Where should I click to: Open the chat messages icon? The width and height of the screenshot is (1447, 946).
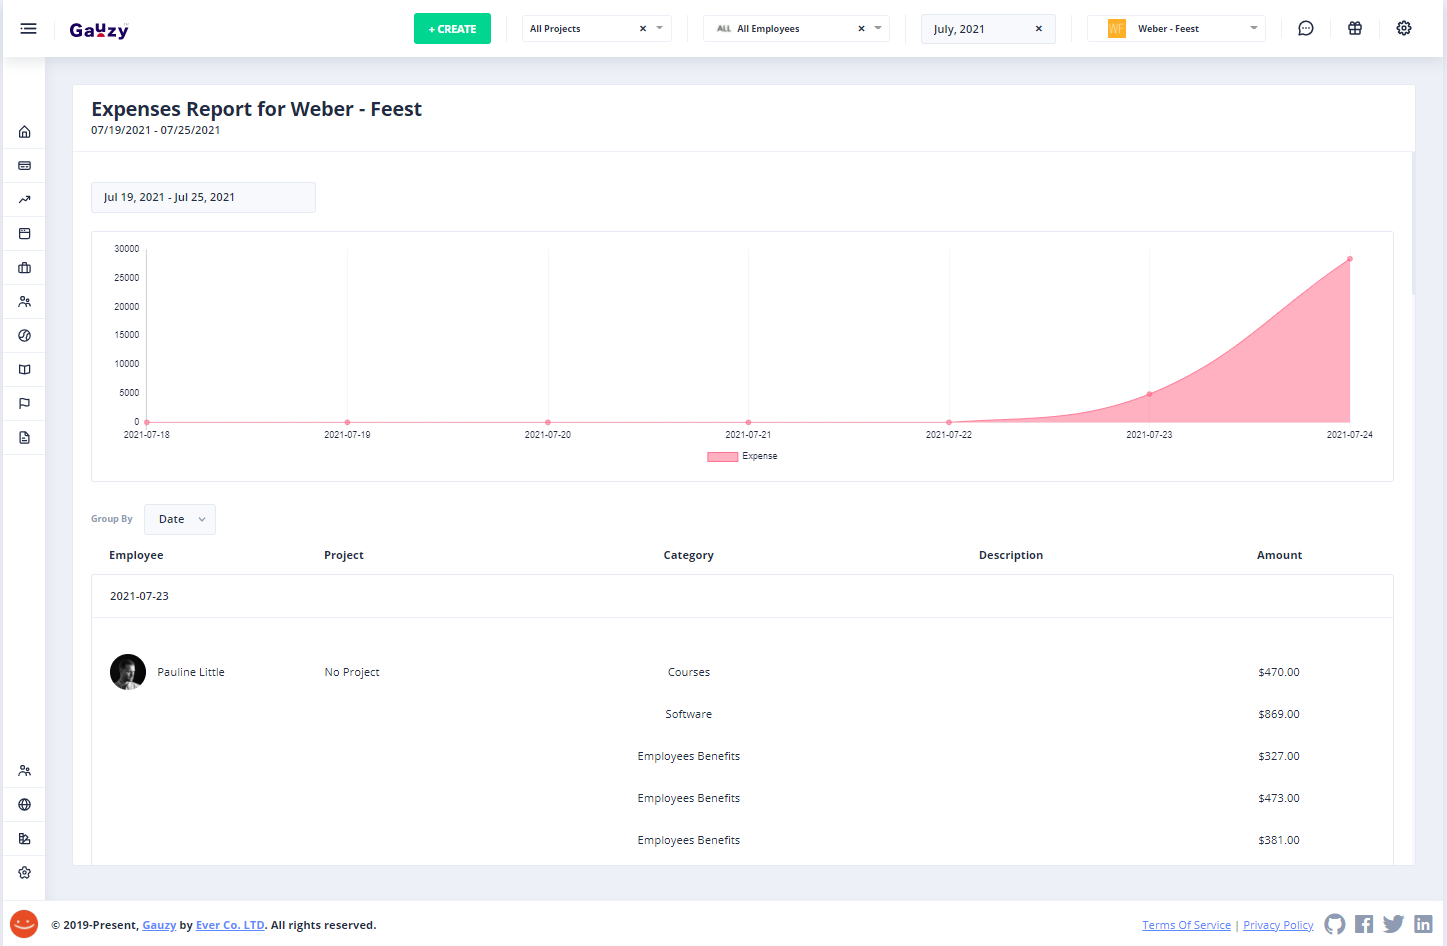point(1305,29)
